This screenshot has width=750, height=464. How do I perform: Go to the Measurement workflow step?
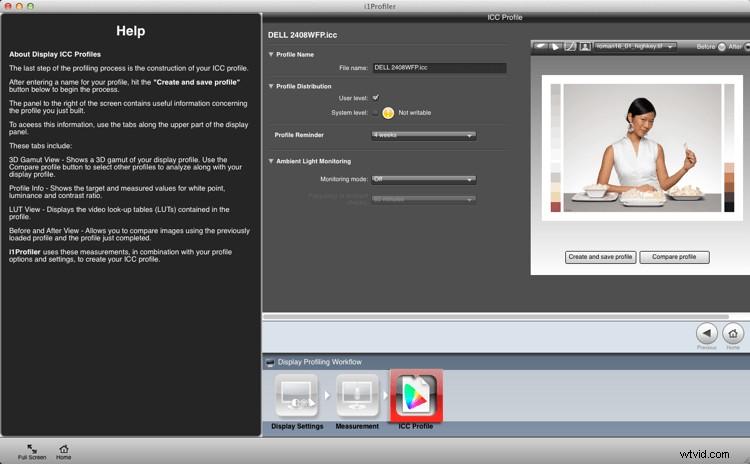point(357,397)
